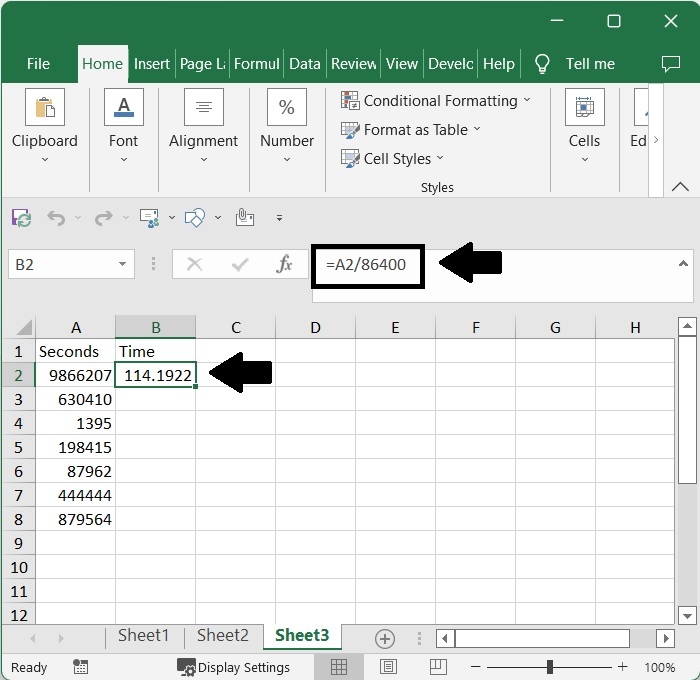Click the zoom slider handle
The width and height of the screenshot is (700, 680).
point(550,667)
